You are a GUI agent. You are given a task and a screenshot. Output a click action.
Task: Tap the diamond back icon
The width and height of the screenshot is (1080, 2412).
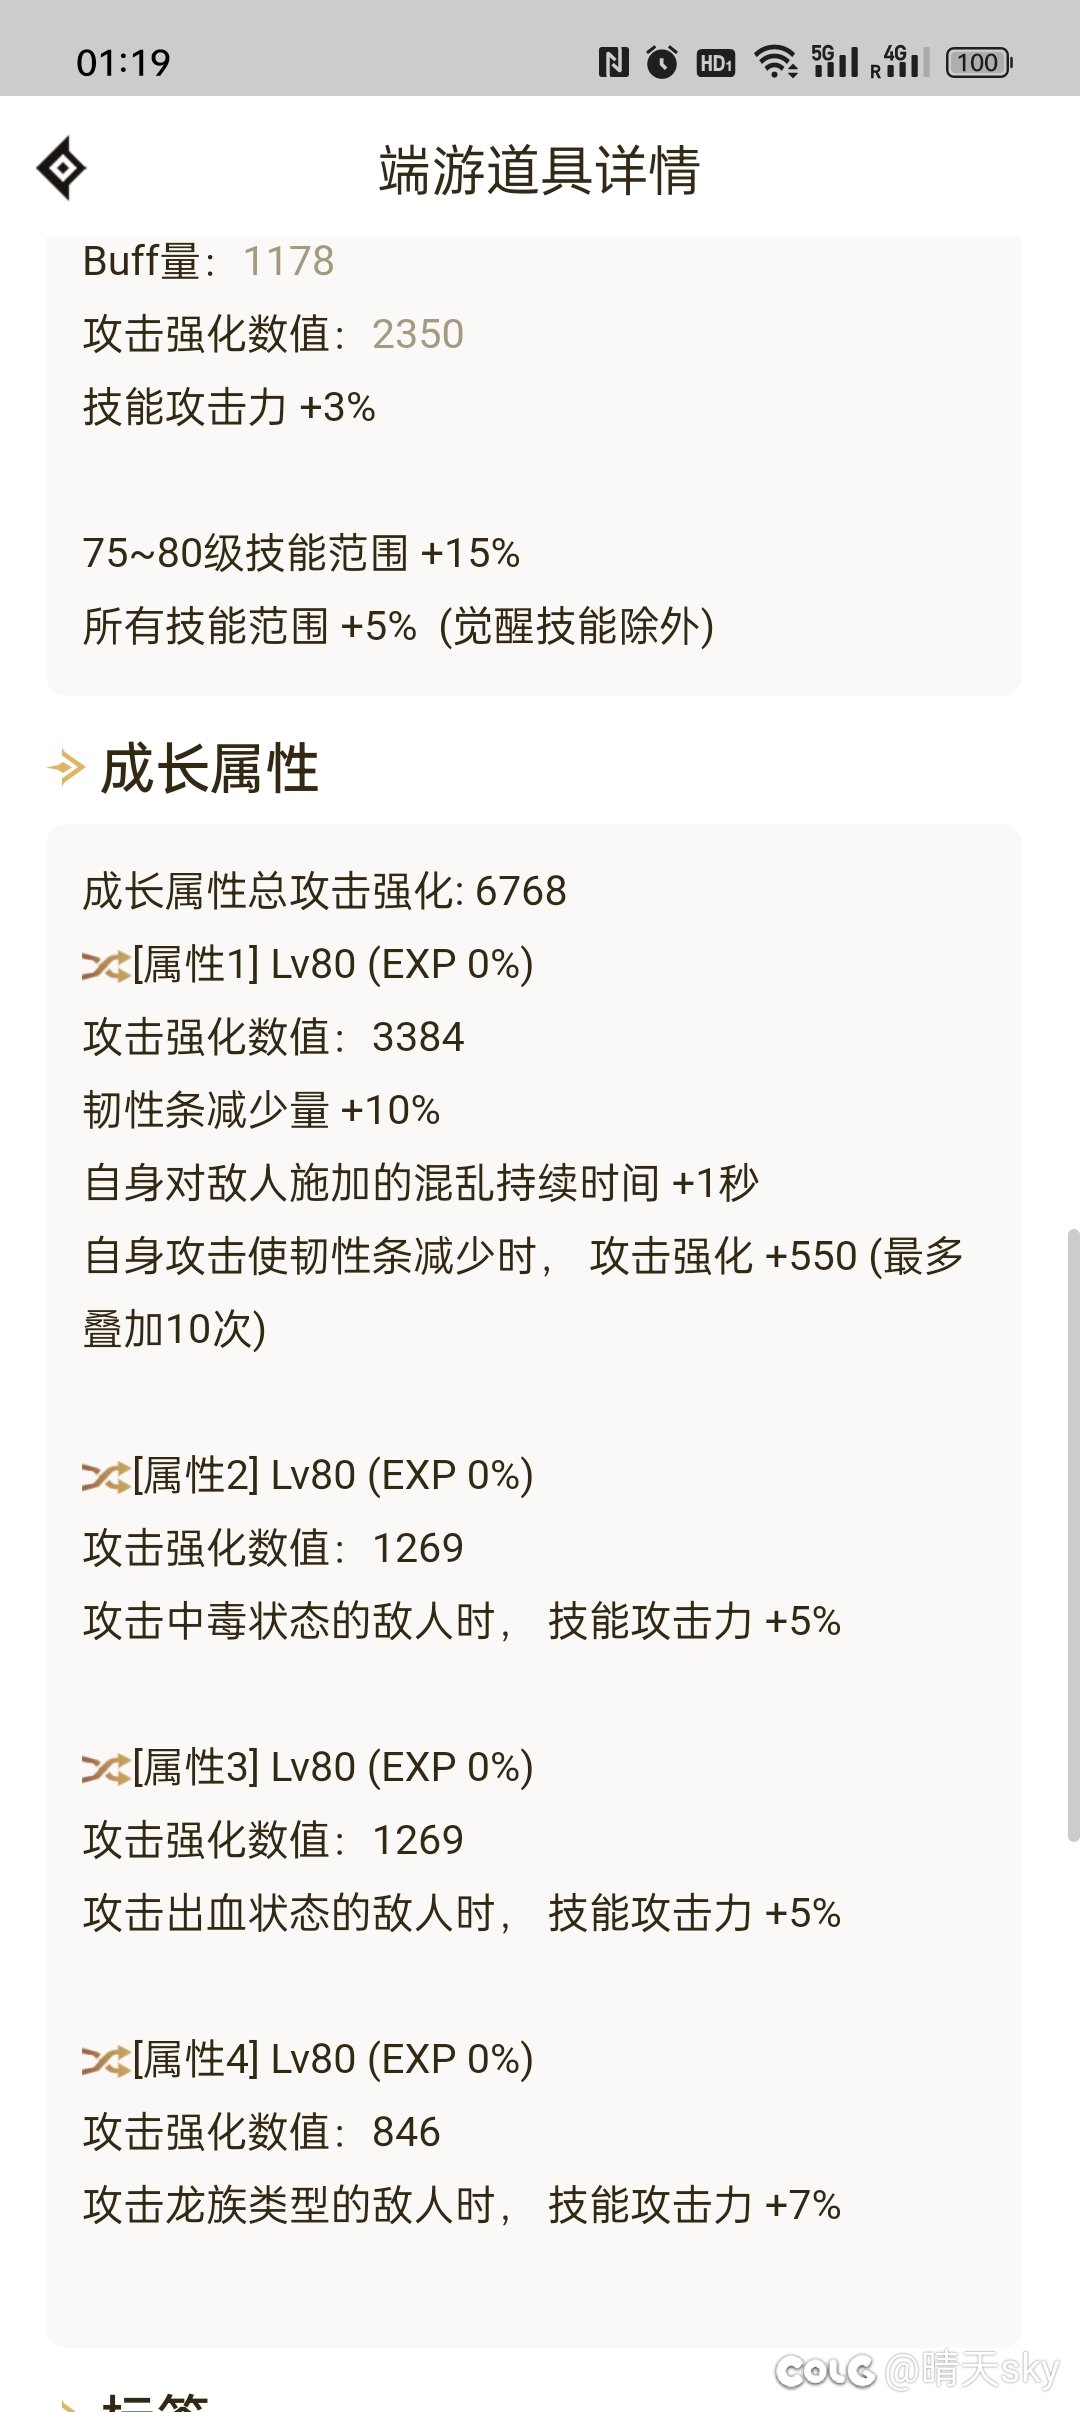(x=61, y=168)
